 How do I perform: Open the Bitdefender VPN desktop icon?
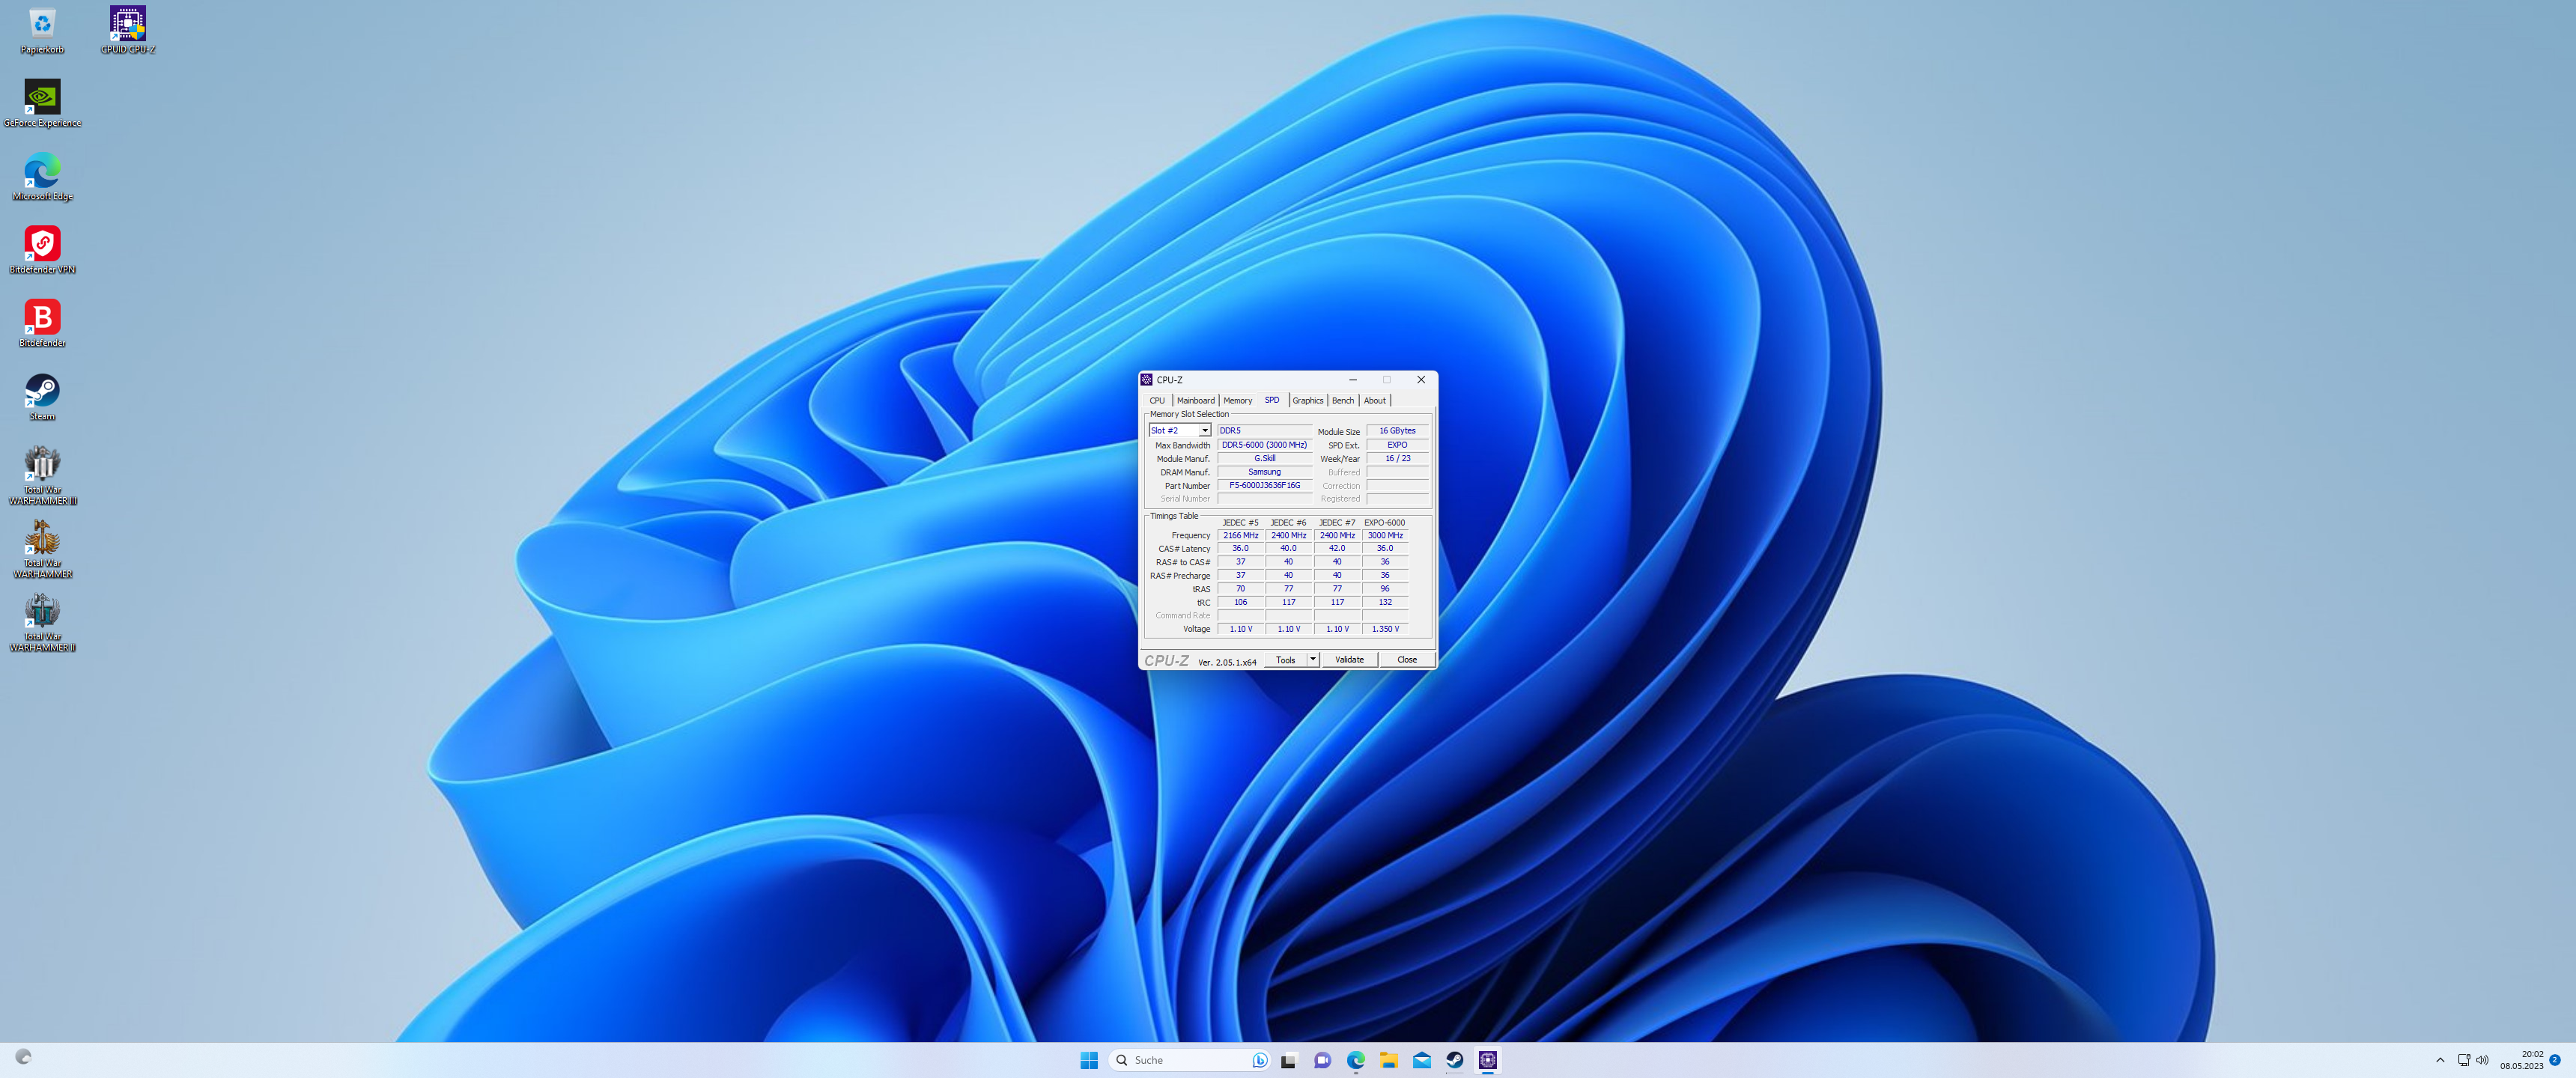42,245
